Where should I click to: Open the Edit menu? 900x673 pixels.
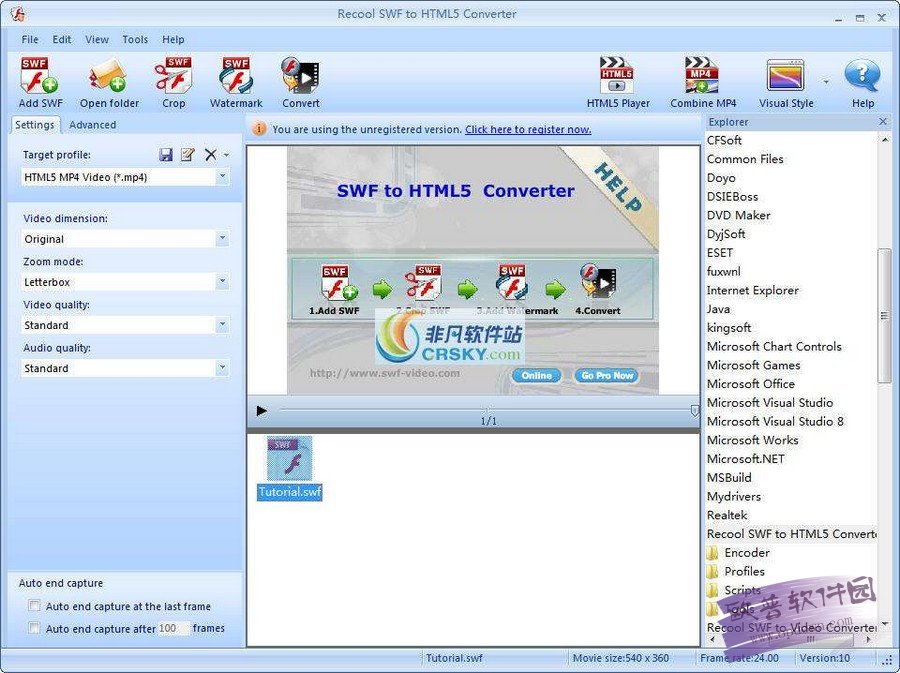pos(61,40)
